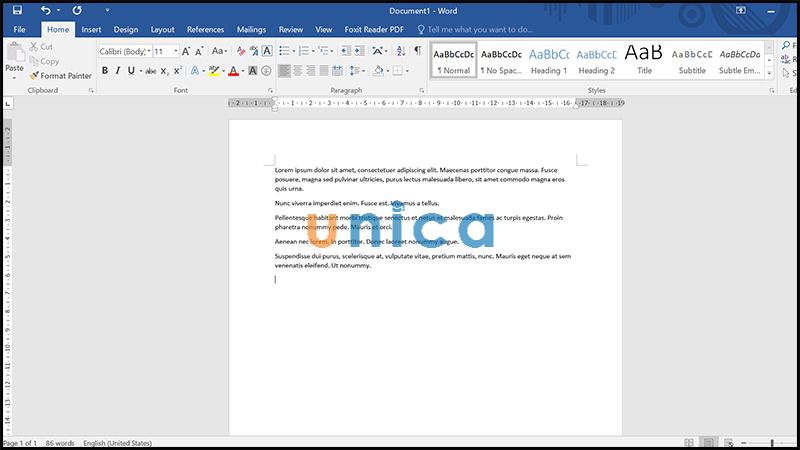Click the Text Effects icon
800x450 pixels.
(196, 71)
